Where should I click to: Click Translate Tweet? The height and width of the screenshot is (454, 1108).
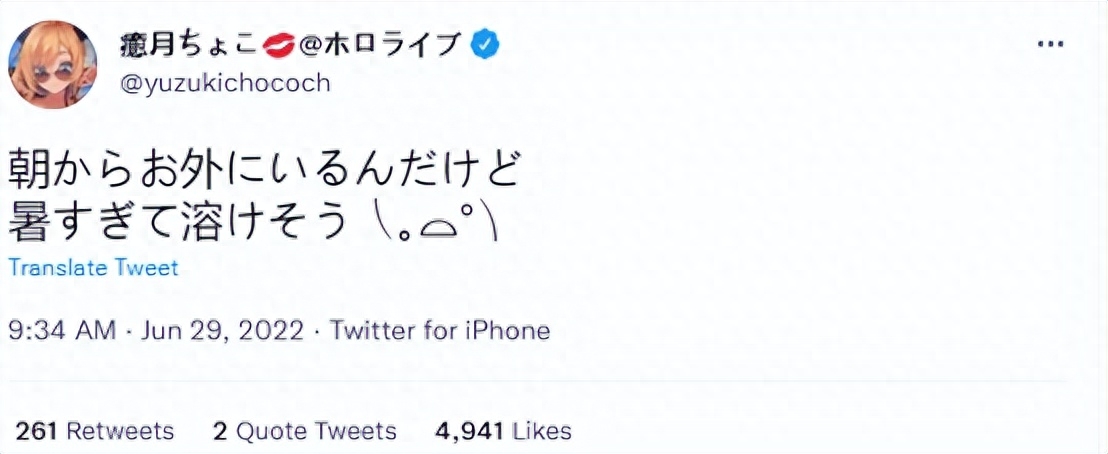pyautogui.click(x=93, y=268)
